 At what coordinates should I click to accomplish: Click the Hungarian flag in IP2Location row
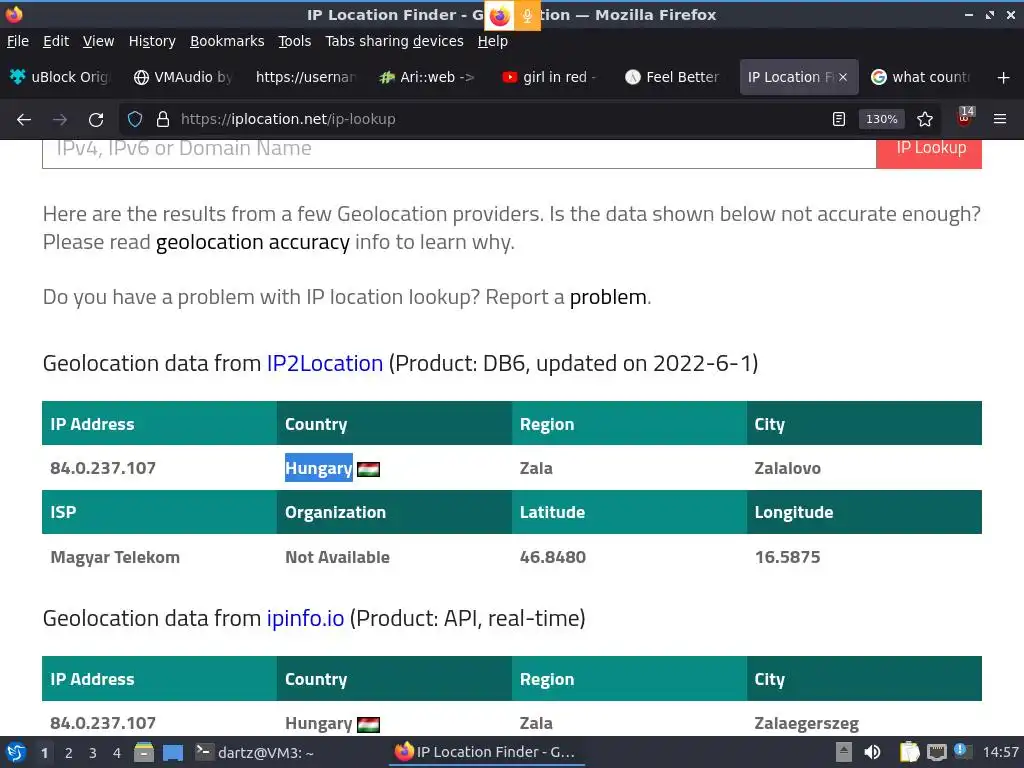[x=368, y=469]
